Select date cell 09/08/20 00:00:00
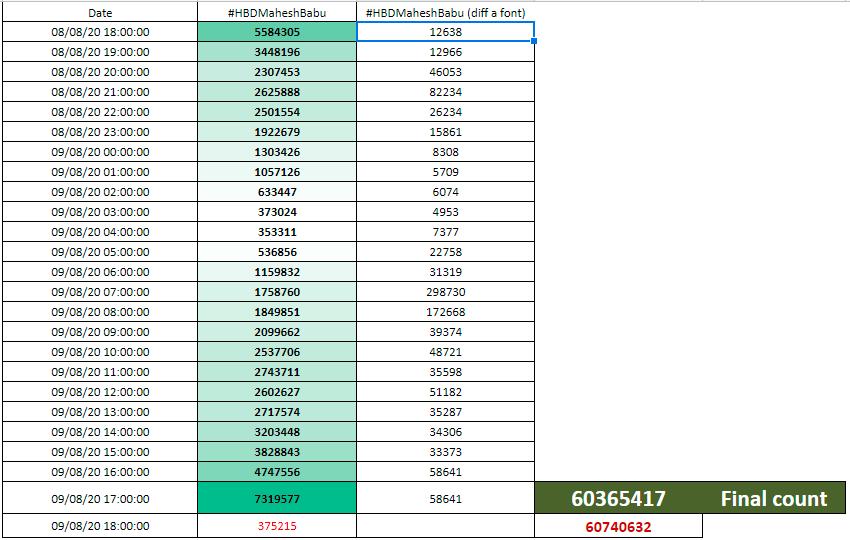Viewport: 850px width, 540px height. pyautogui.click(x=100, y=152)
